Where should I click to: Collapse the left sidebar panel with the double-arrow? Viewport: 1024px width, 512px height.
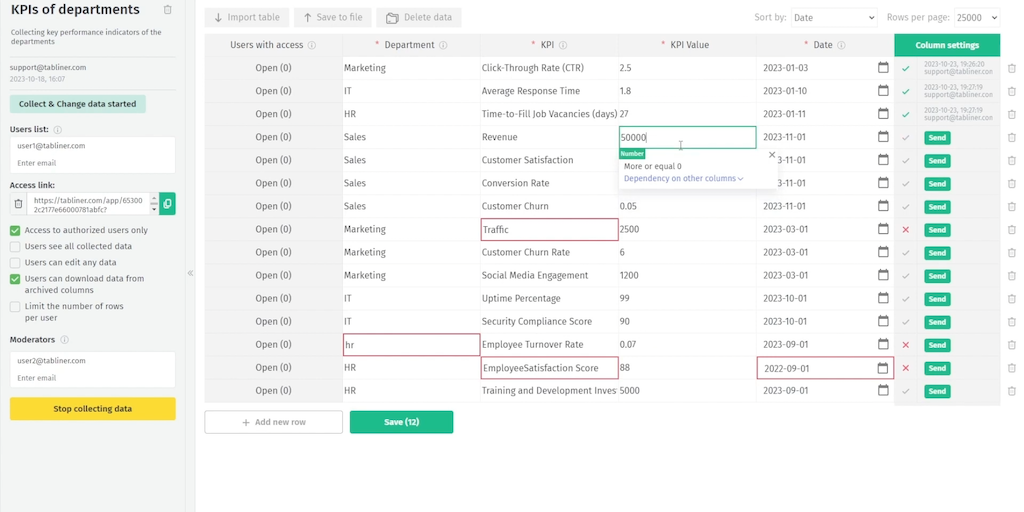(x=190, y=273)
